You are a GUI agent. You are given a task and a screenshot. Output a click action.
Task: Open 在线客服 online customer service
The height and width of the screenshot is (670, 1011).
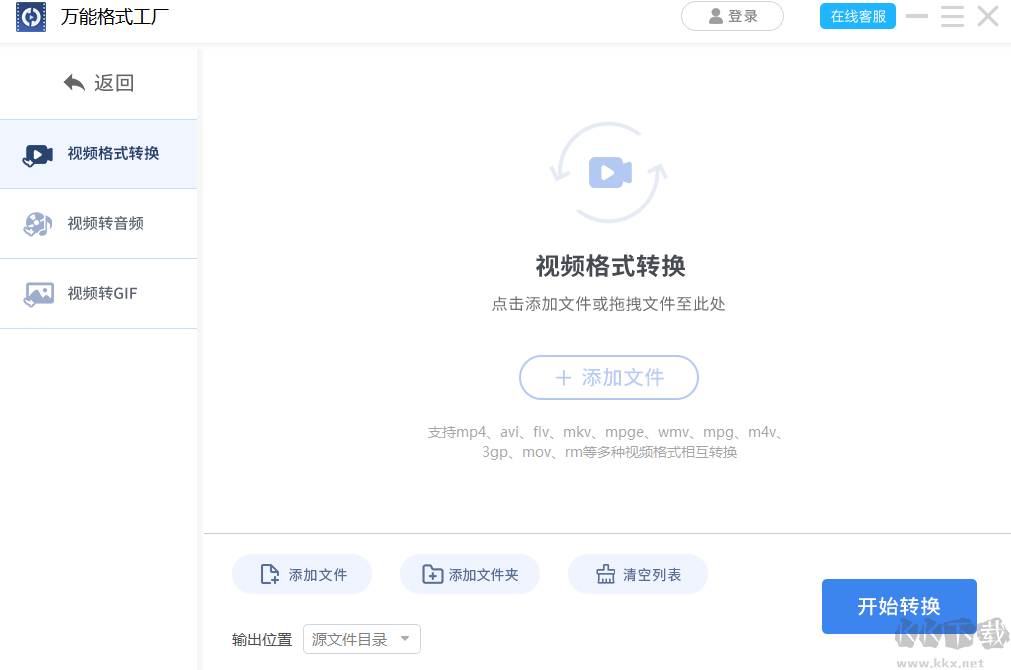857,16
